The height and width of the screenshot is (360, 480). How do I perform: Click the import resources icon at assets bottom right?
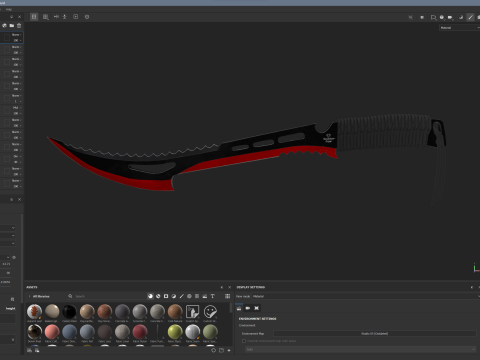click(x=229, y=350)
